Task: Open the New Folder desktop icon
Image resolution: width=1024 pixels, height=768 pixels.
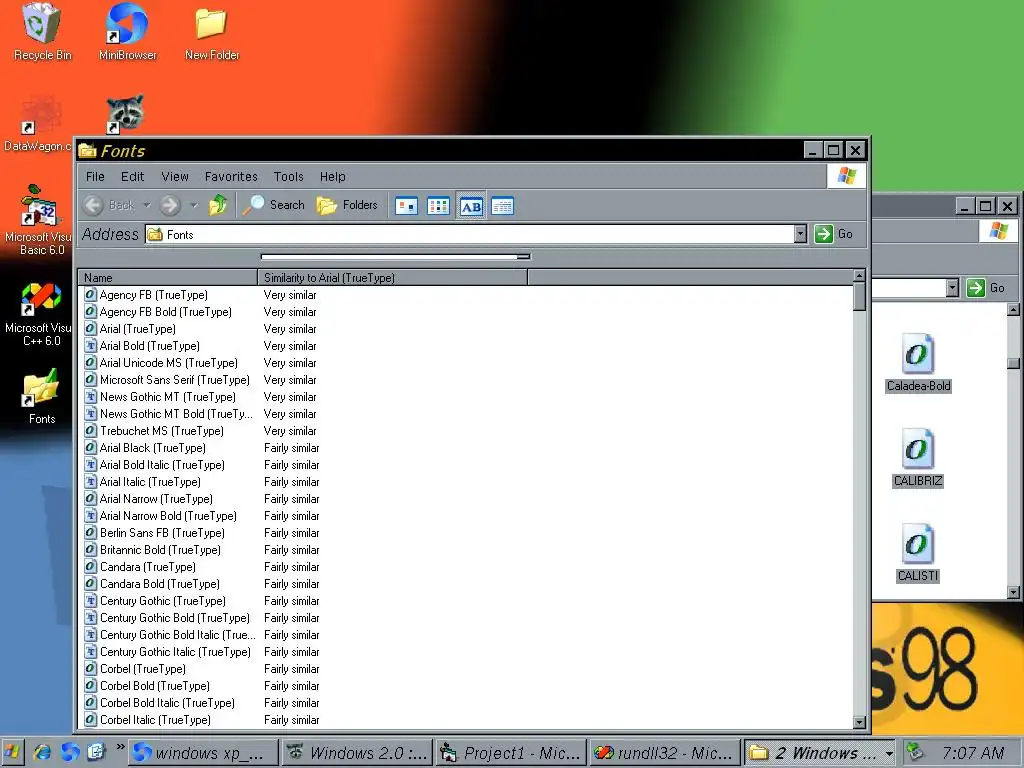Action: coord(212,33)
